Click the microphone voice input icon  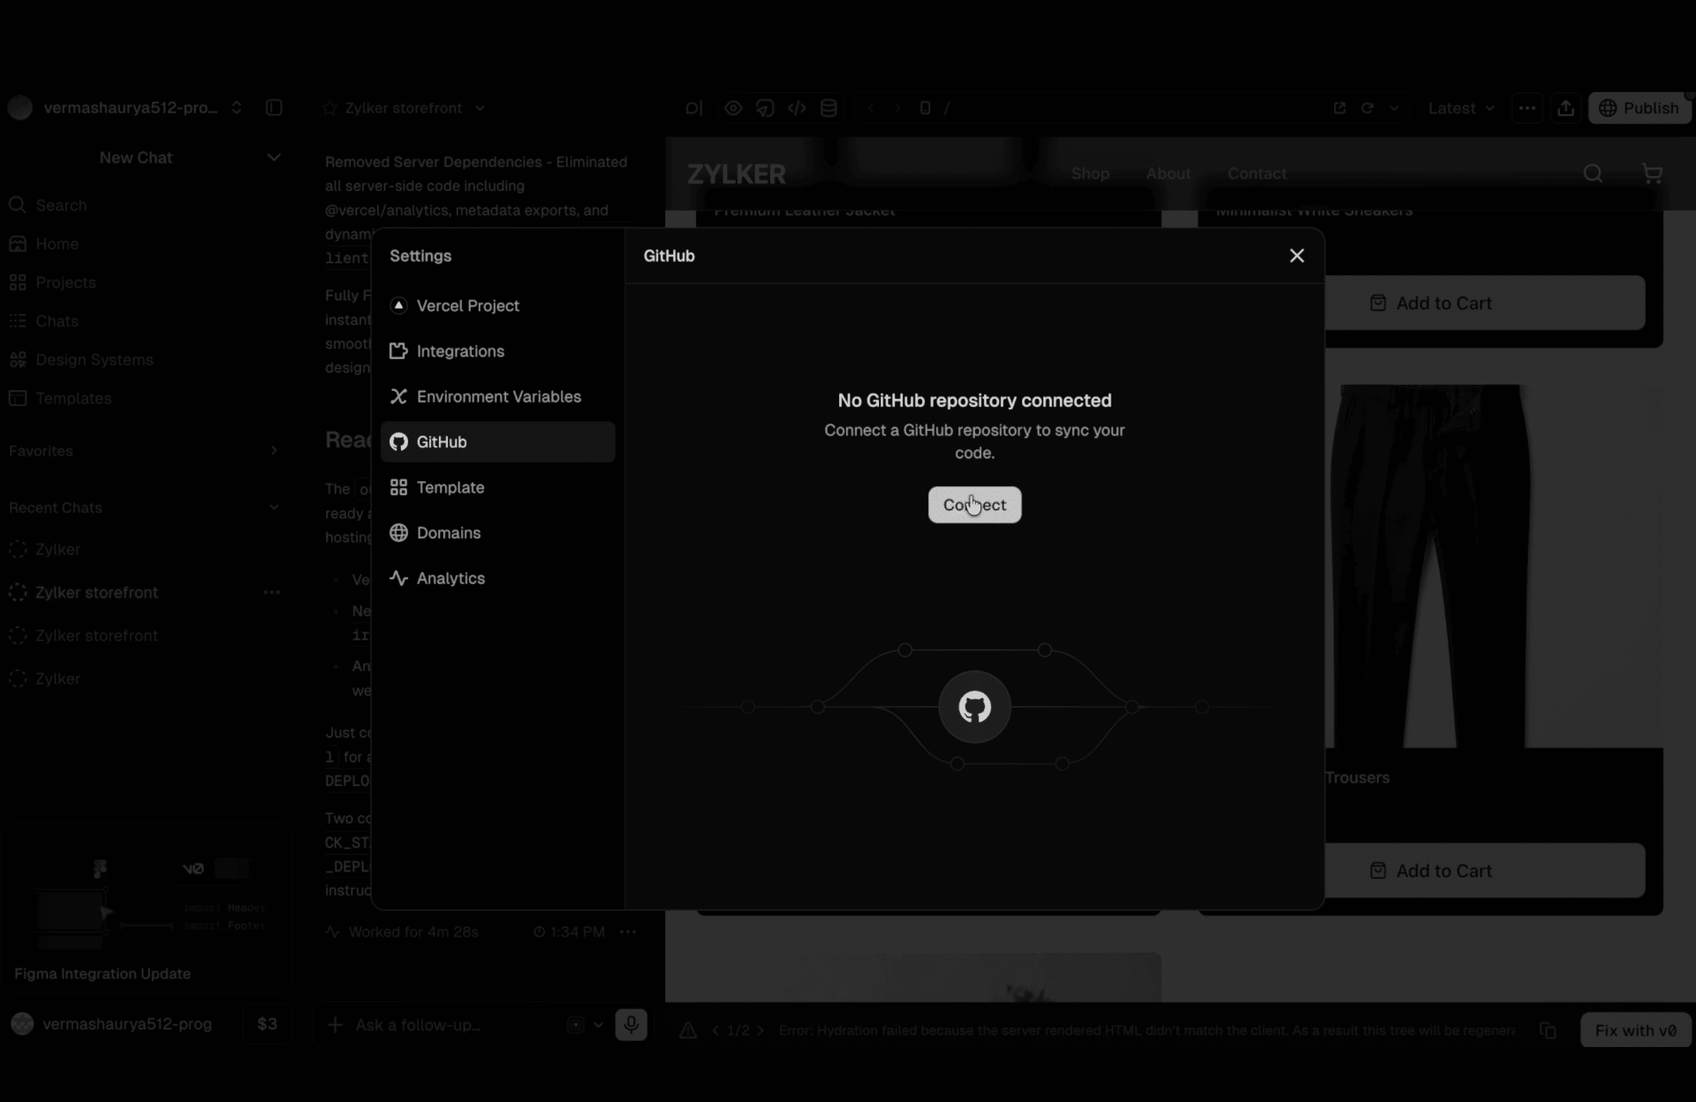(x=631, y=1025)
